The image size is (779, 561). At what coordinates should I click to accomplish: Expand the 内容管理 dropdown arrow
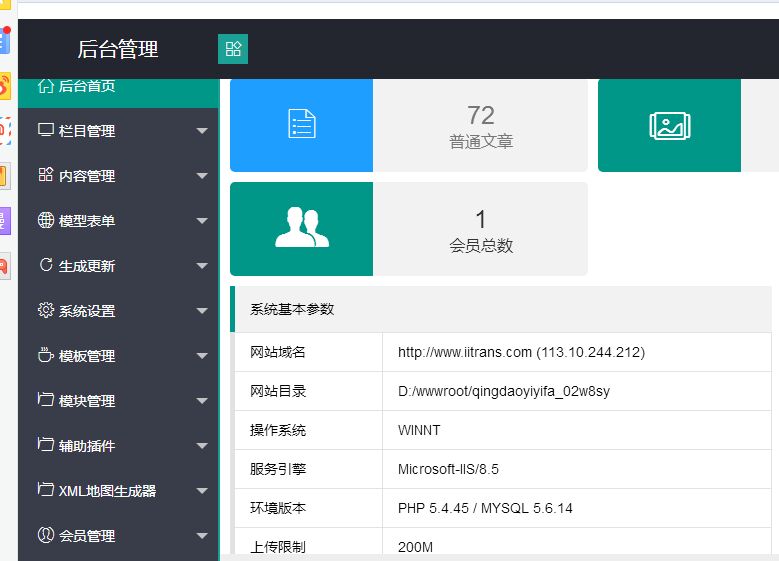pos(202,176)
